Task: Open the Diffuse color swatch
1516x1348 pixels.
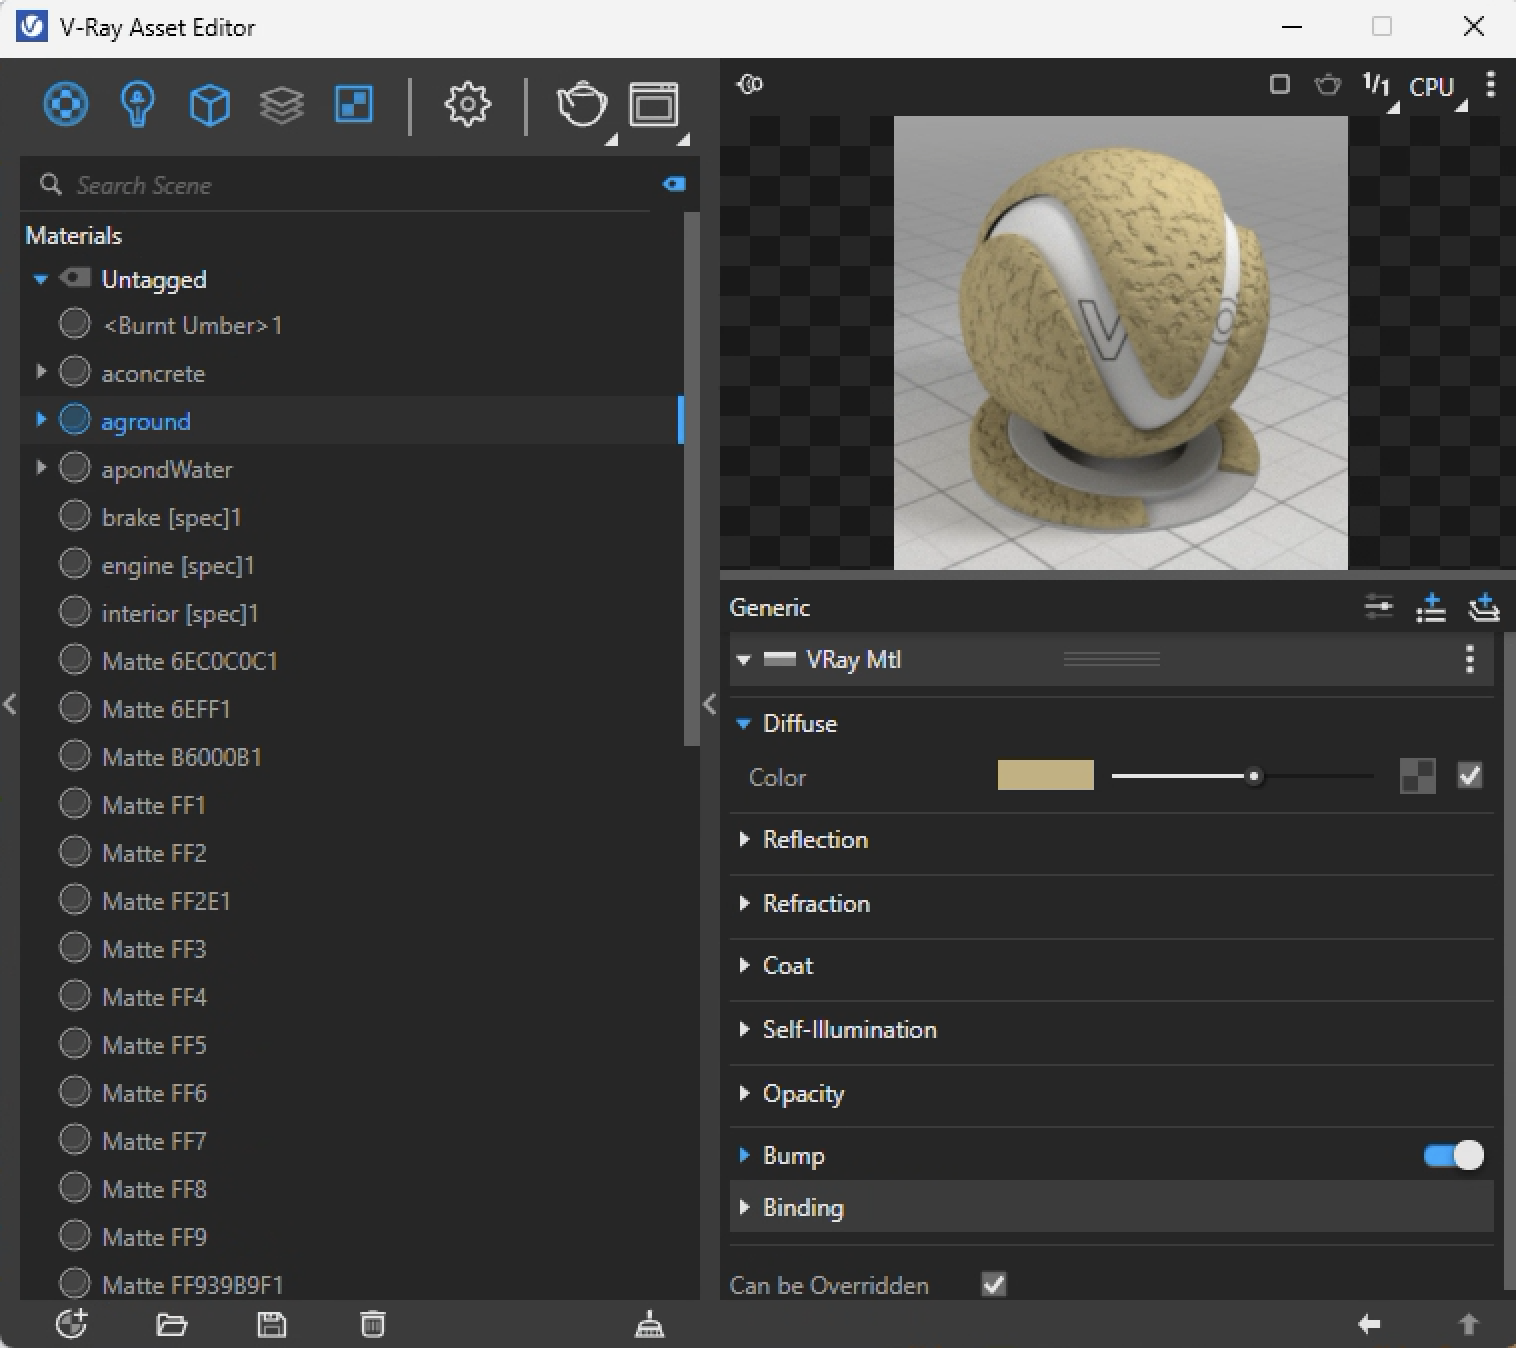Action: click(1046, 776)
